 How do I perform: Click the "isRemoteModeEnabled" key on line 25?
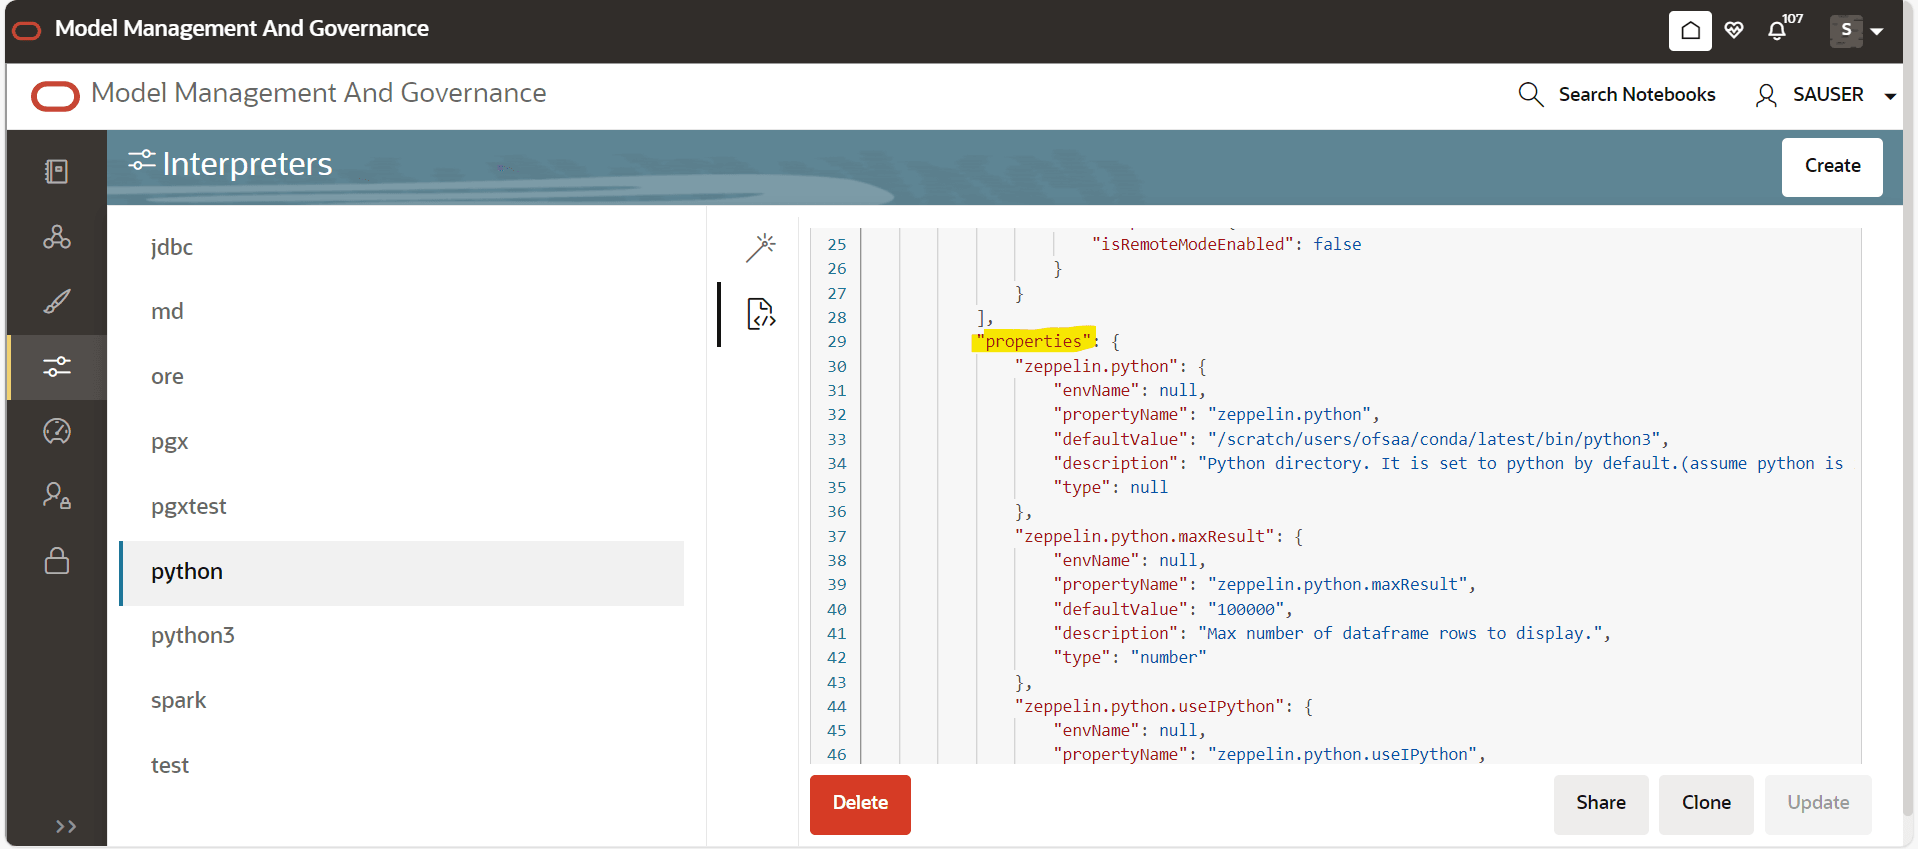tap(1193, 244)
